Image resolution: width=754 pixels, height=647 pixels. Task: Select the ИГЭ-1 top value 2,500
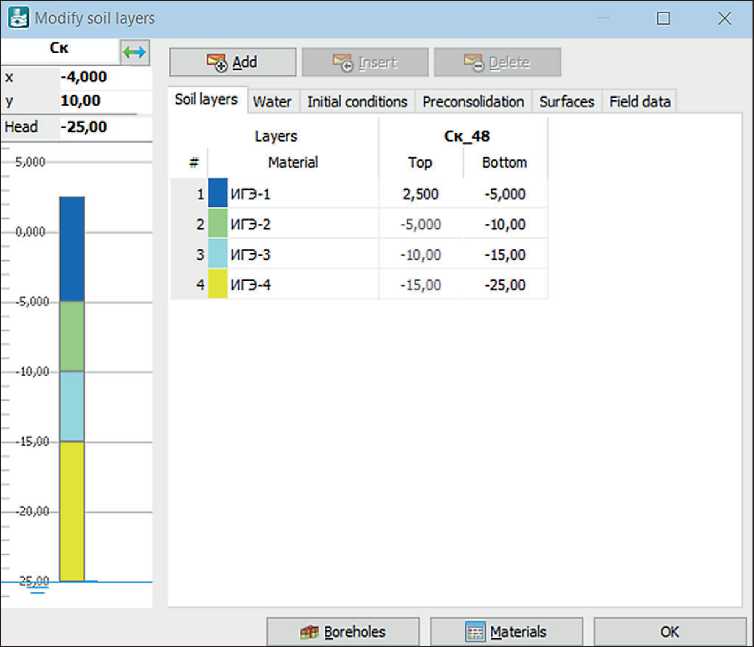(420, 194)
